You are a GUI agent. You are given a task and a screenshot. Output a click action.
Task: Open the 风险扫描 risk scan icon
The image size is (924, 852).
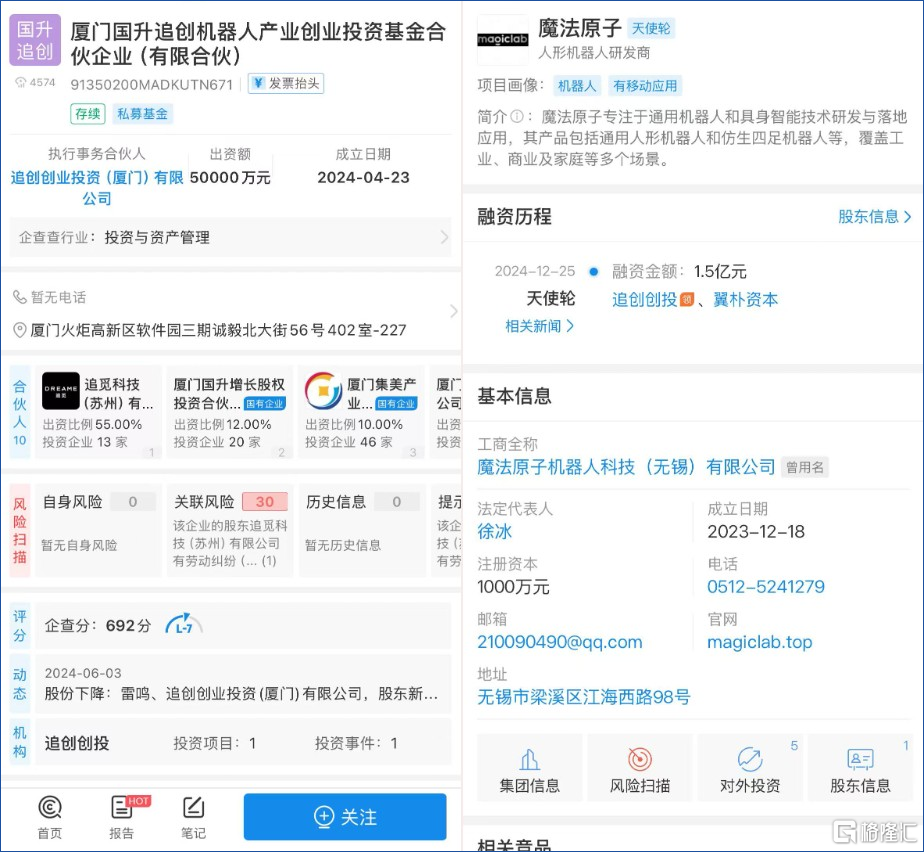(639, 768)
